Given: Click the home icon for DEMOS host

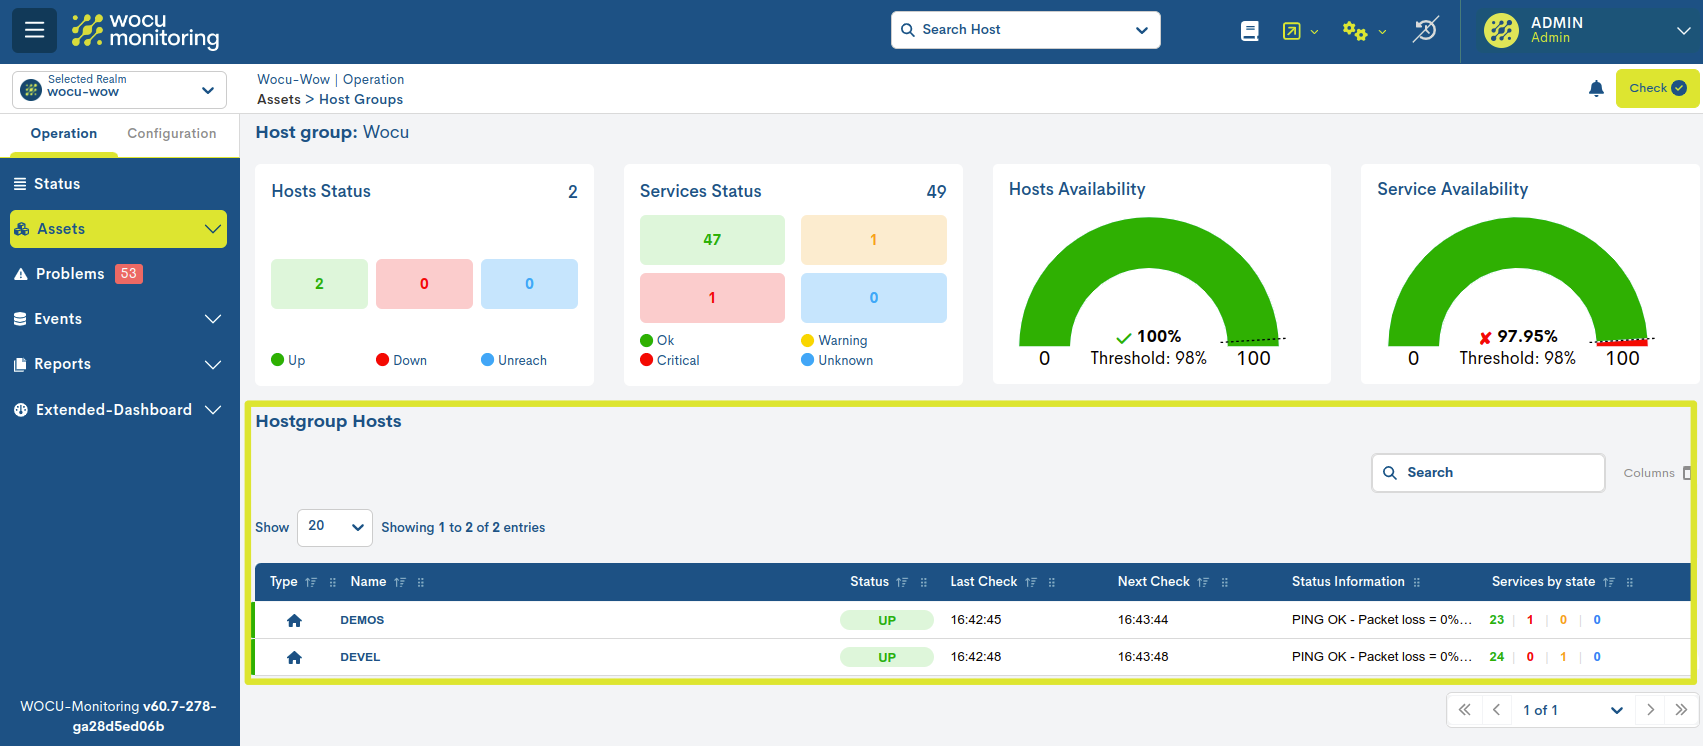Looking at the screenshot, I should coord(294,620).
